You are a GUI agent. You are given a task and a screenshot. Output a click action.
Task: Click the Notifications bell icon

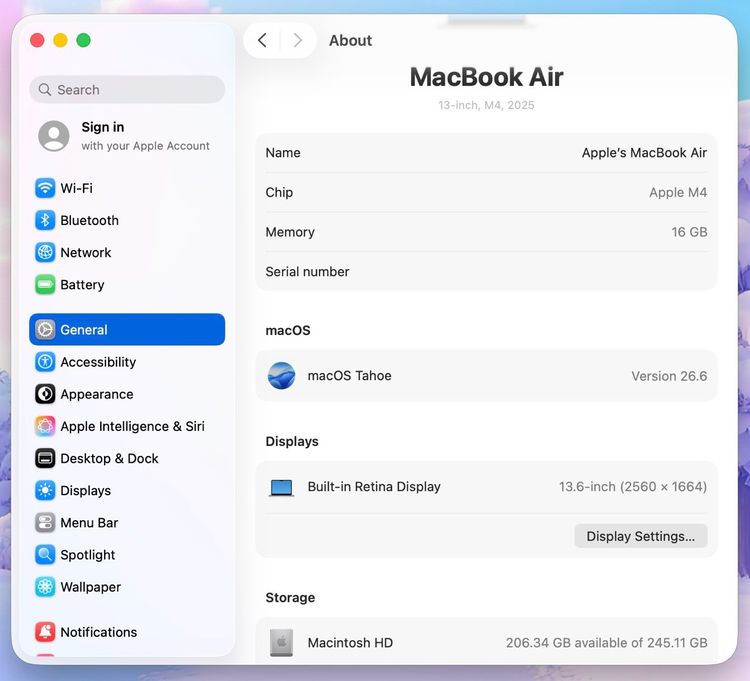pos(45,632)
